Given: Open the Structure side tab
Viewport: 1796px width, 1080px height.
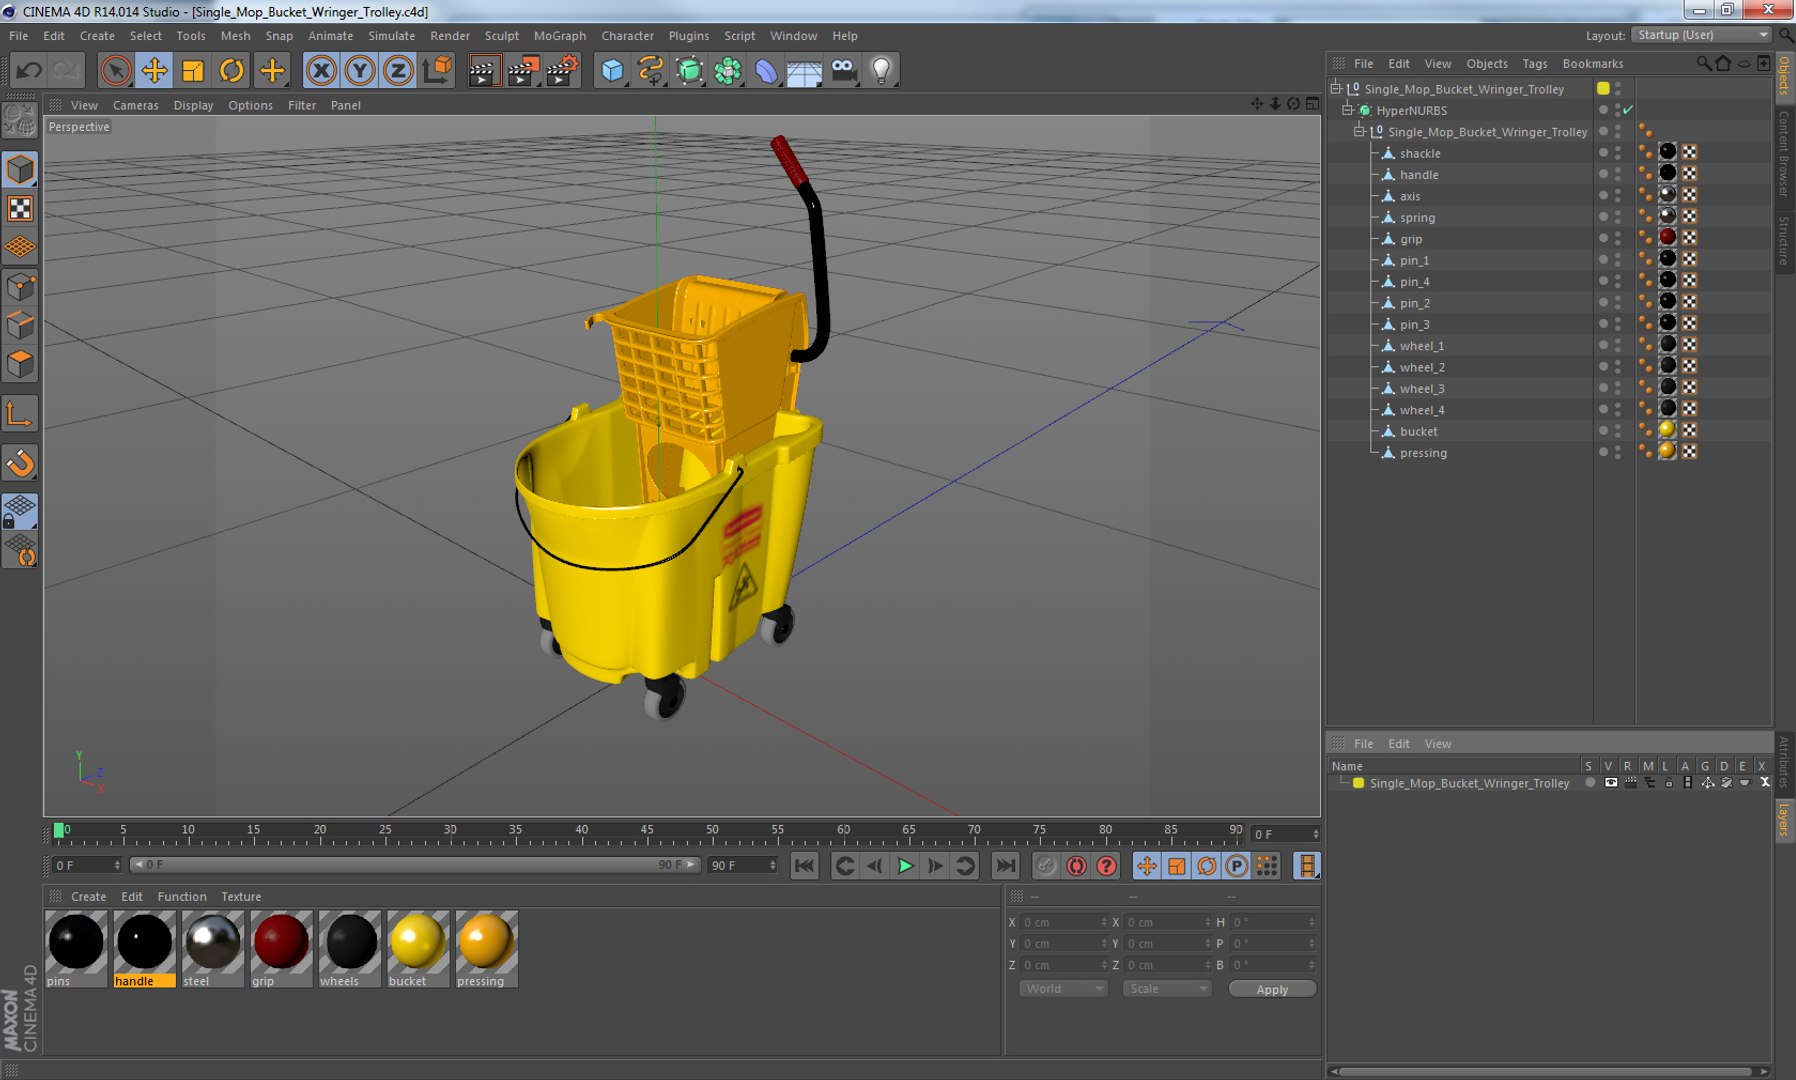Looking at the screenshot, I should (1784, 240).
